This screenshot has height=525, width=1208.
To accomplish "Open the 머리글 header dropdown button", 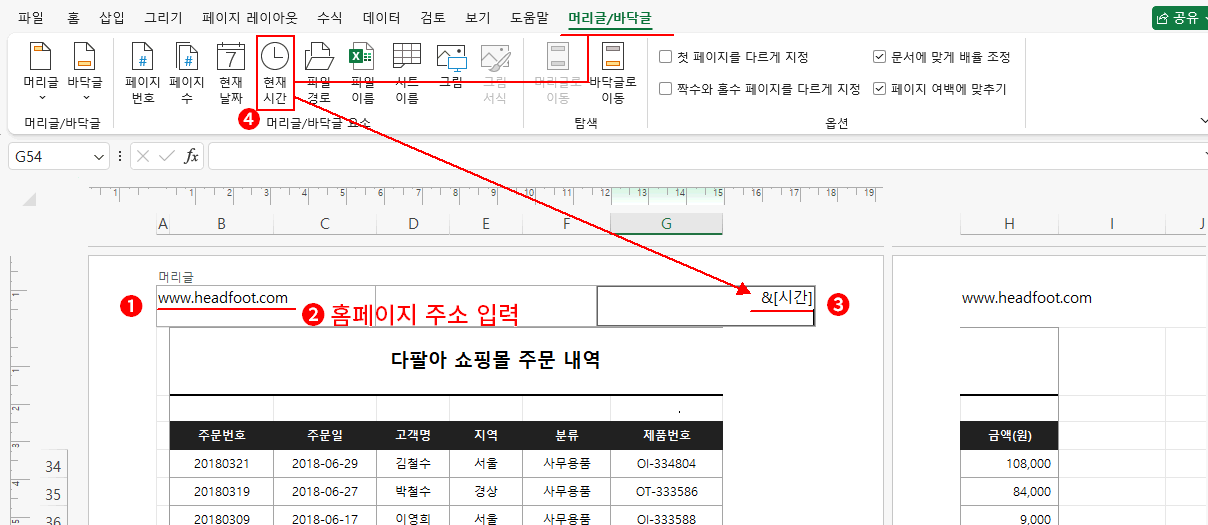I will pos(41,71).
